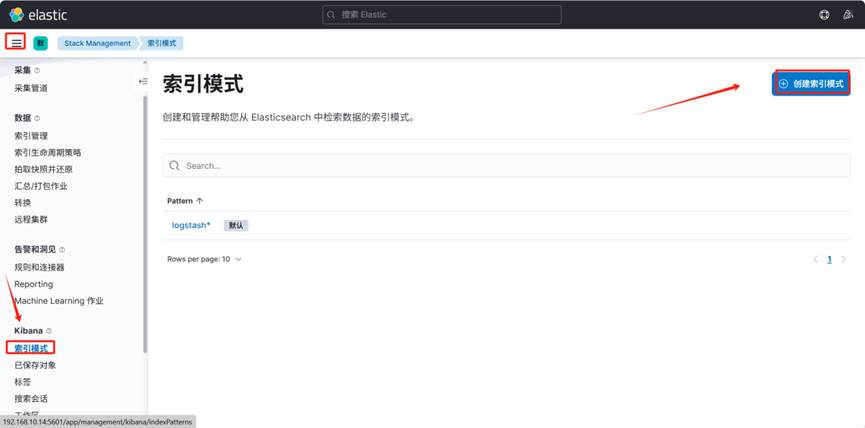Click Stack Management breadcrumb
Image resolution: width=865 pixels, height=428 pixels.
[98, 43]
